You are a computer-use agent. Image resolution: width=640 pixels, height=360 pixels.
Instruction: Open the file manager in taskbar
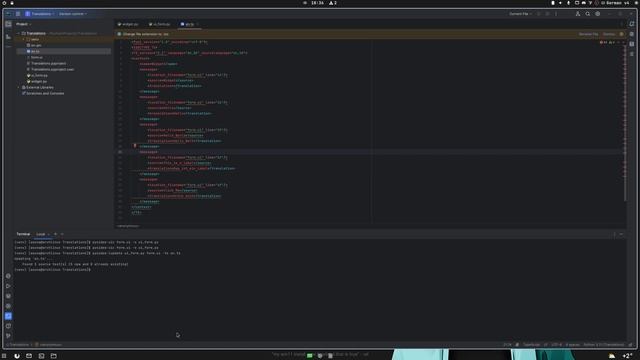pos(53,356)
